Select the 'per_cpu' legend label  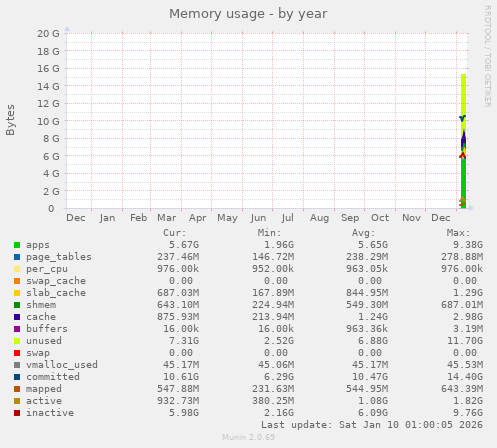point(47,269)
